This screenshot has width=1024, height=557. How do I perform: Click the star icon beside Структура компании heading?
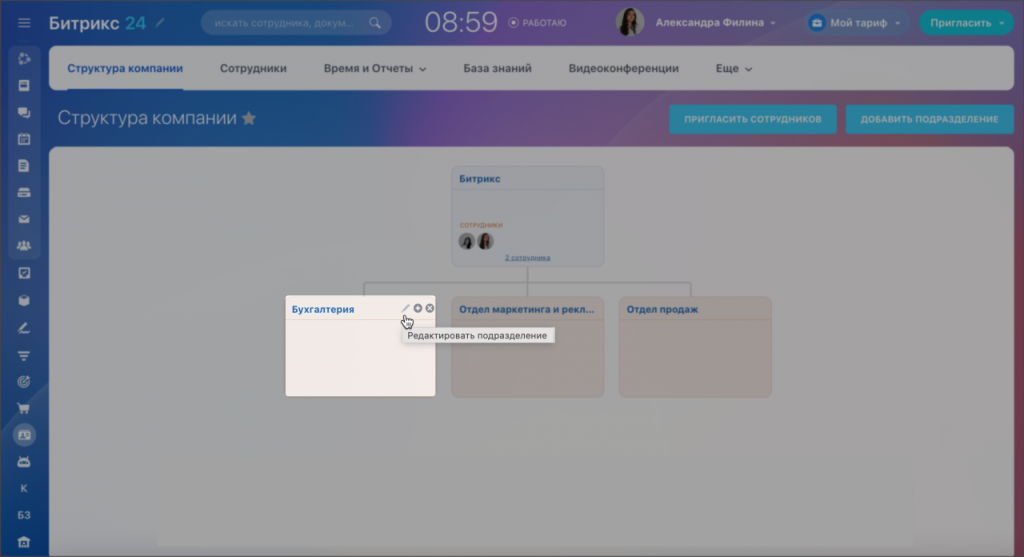coord(249,119)
